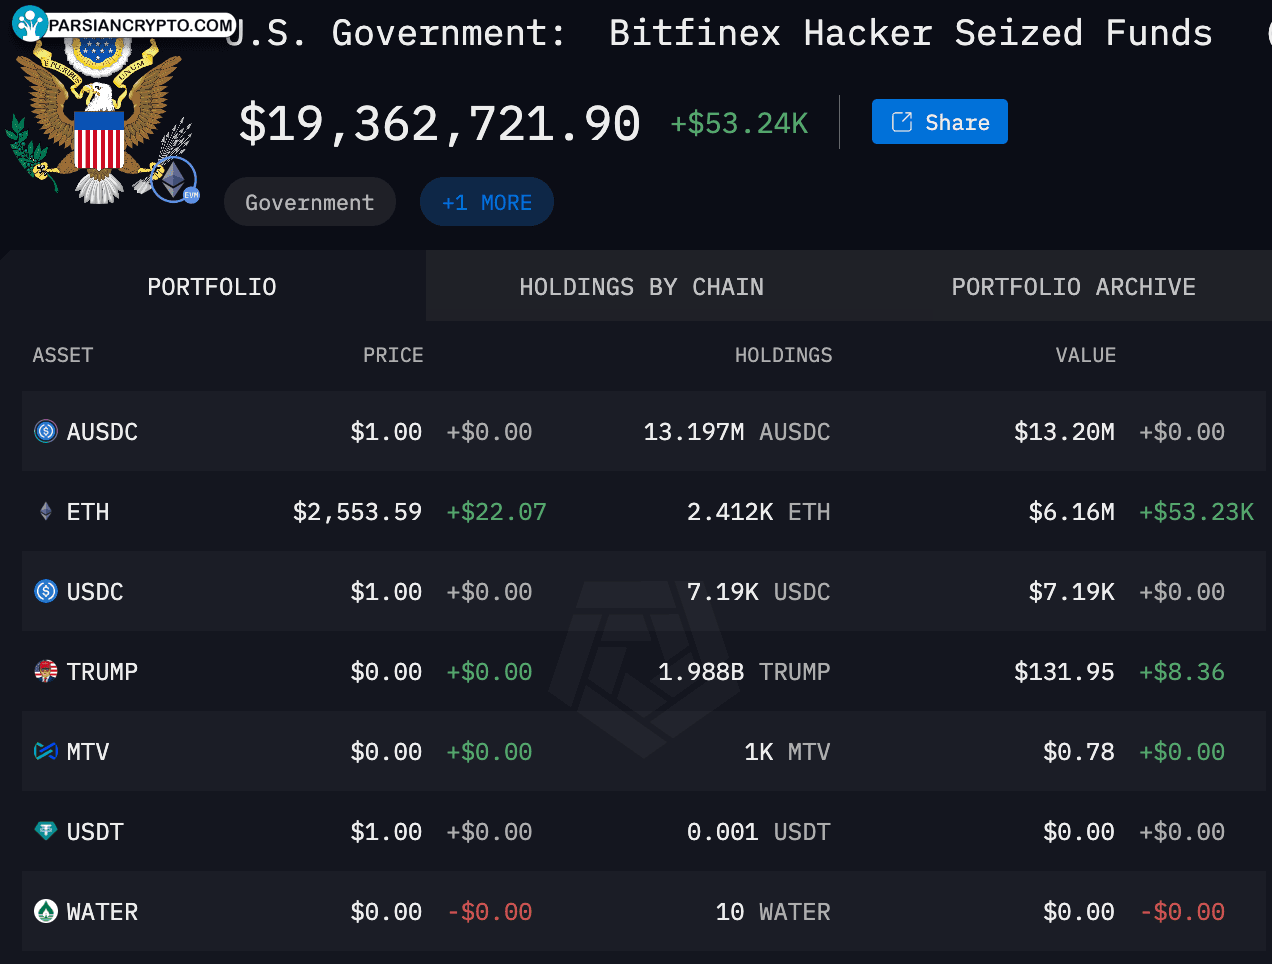The image size is (1272, 964).
Task: Click the TRUMP asset name
Action: pos(102,672)
